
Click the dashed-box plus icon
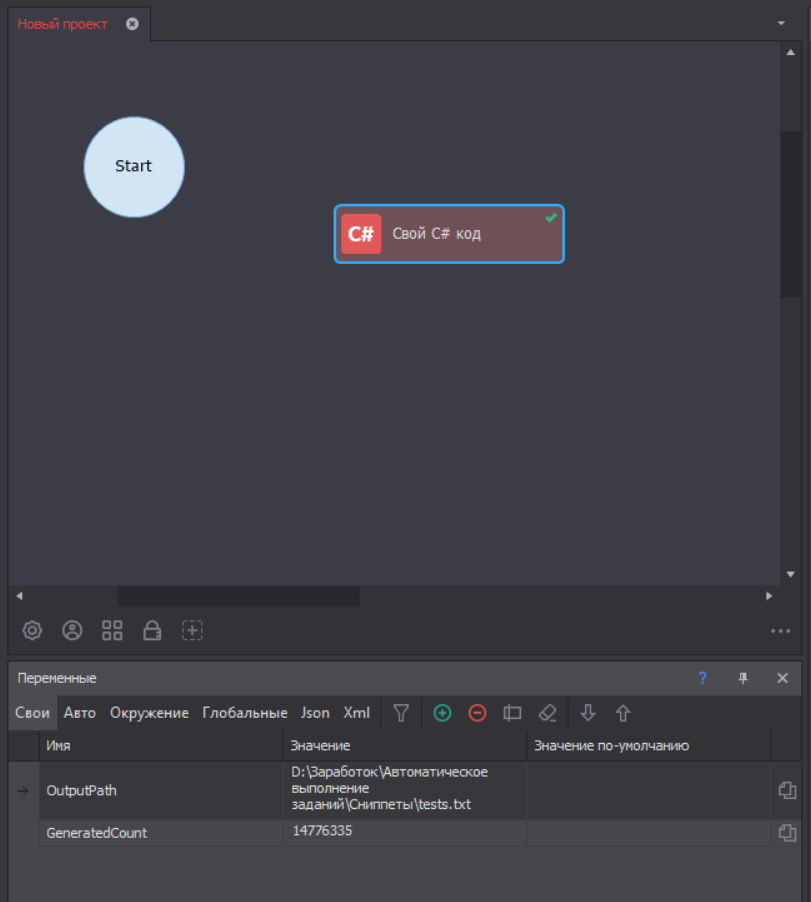tap(192, 630)
